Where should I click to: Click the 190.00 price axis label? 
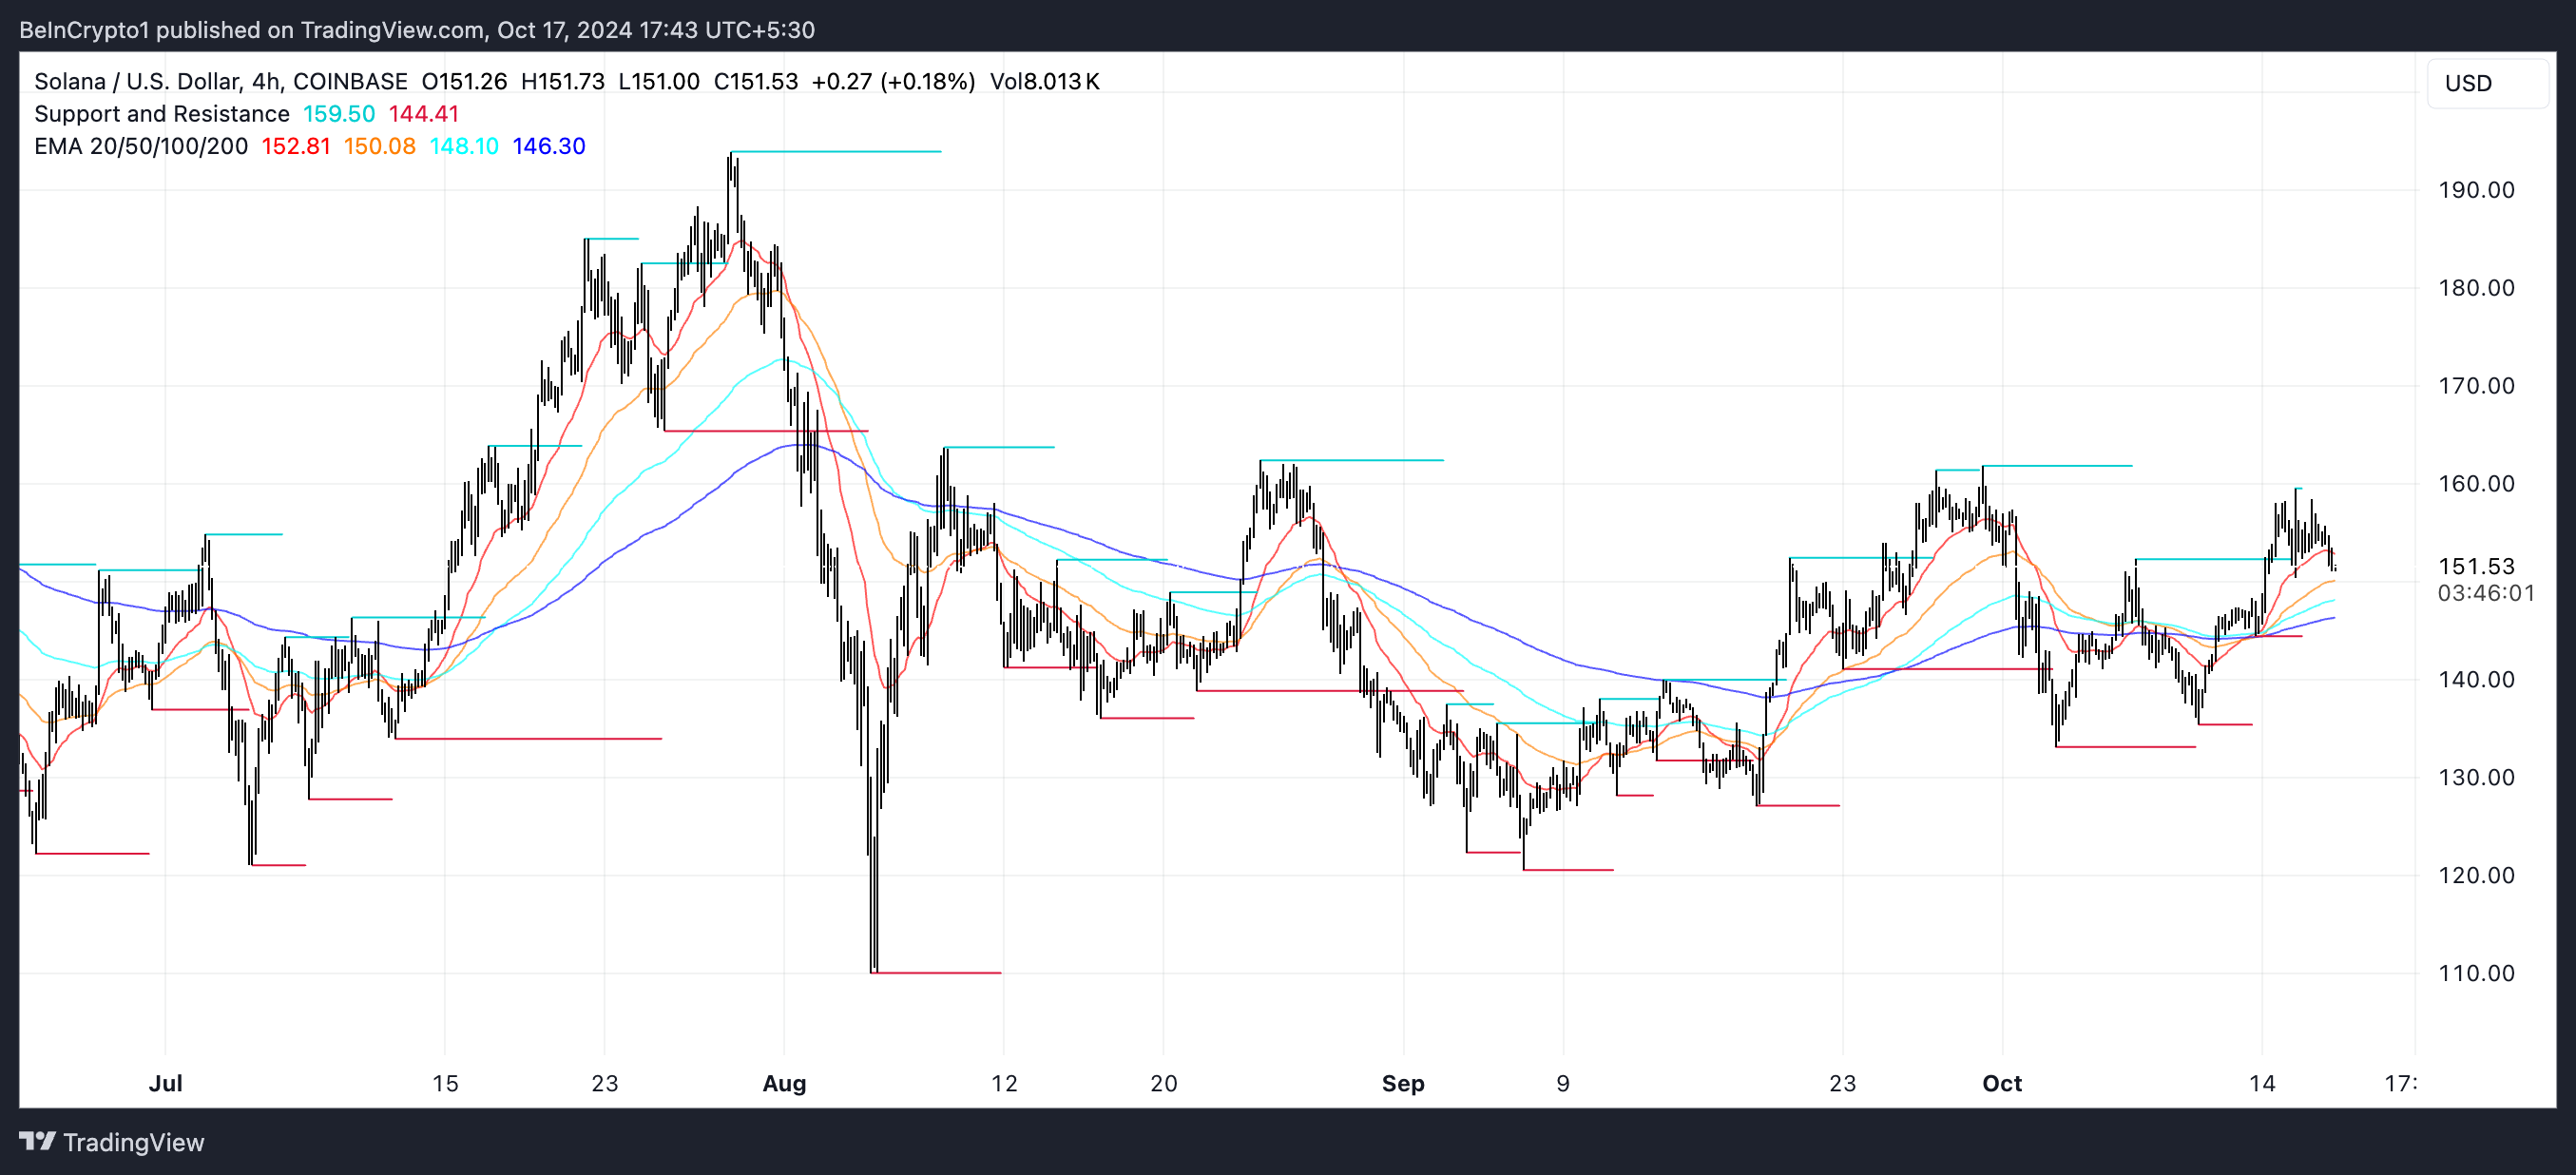pyautogui.click(x=2475, y=190)
